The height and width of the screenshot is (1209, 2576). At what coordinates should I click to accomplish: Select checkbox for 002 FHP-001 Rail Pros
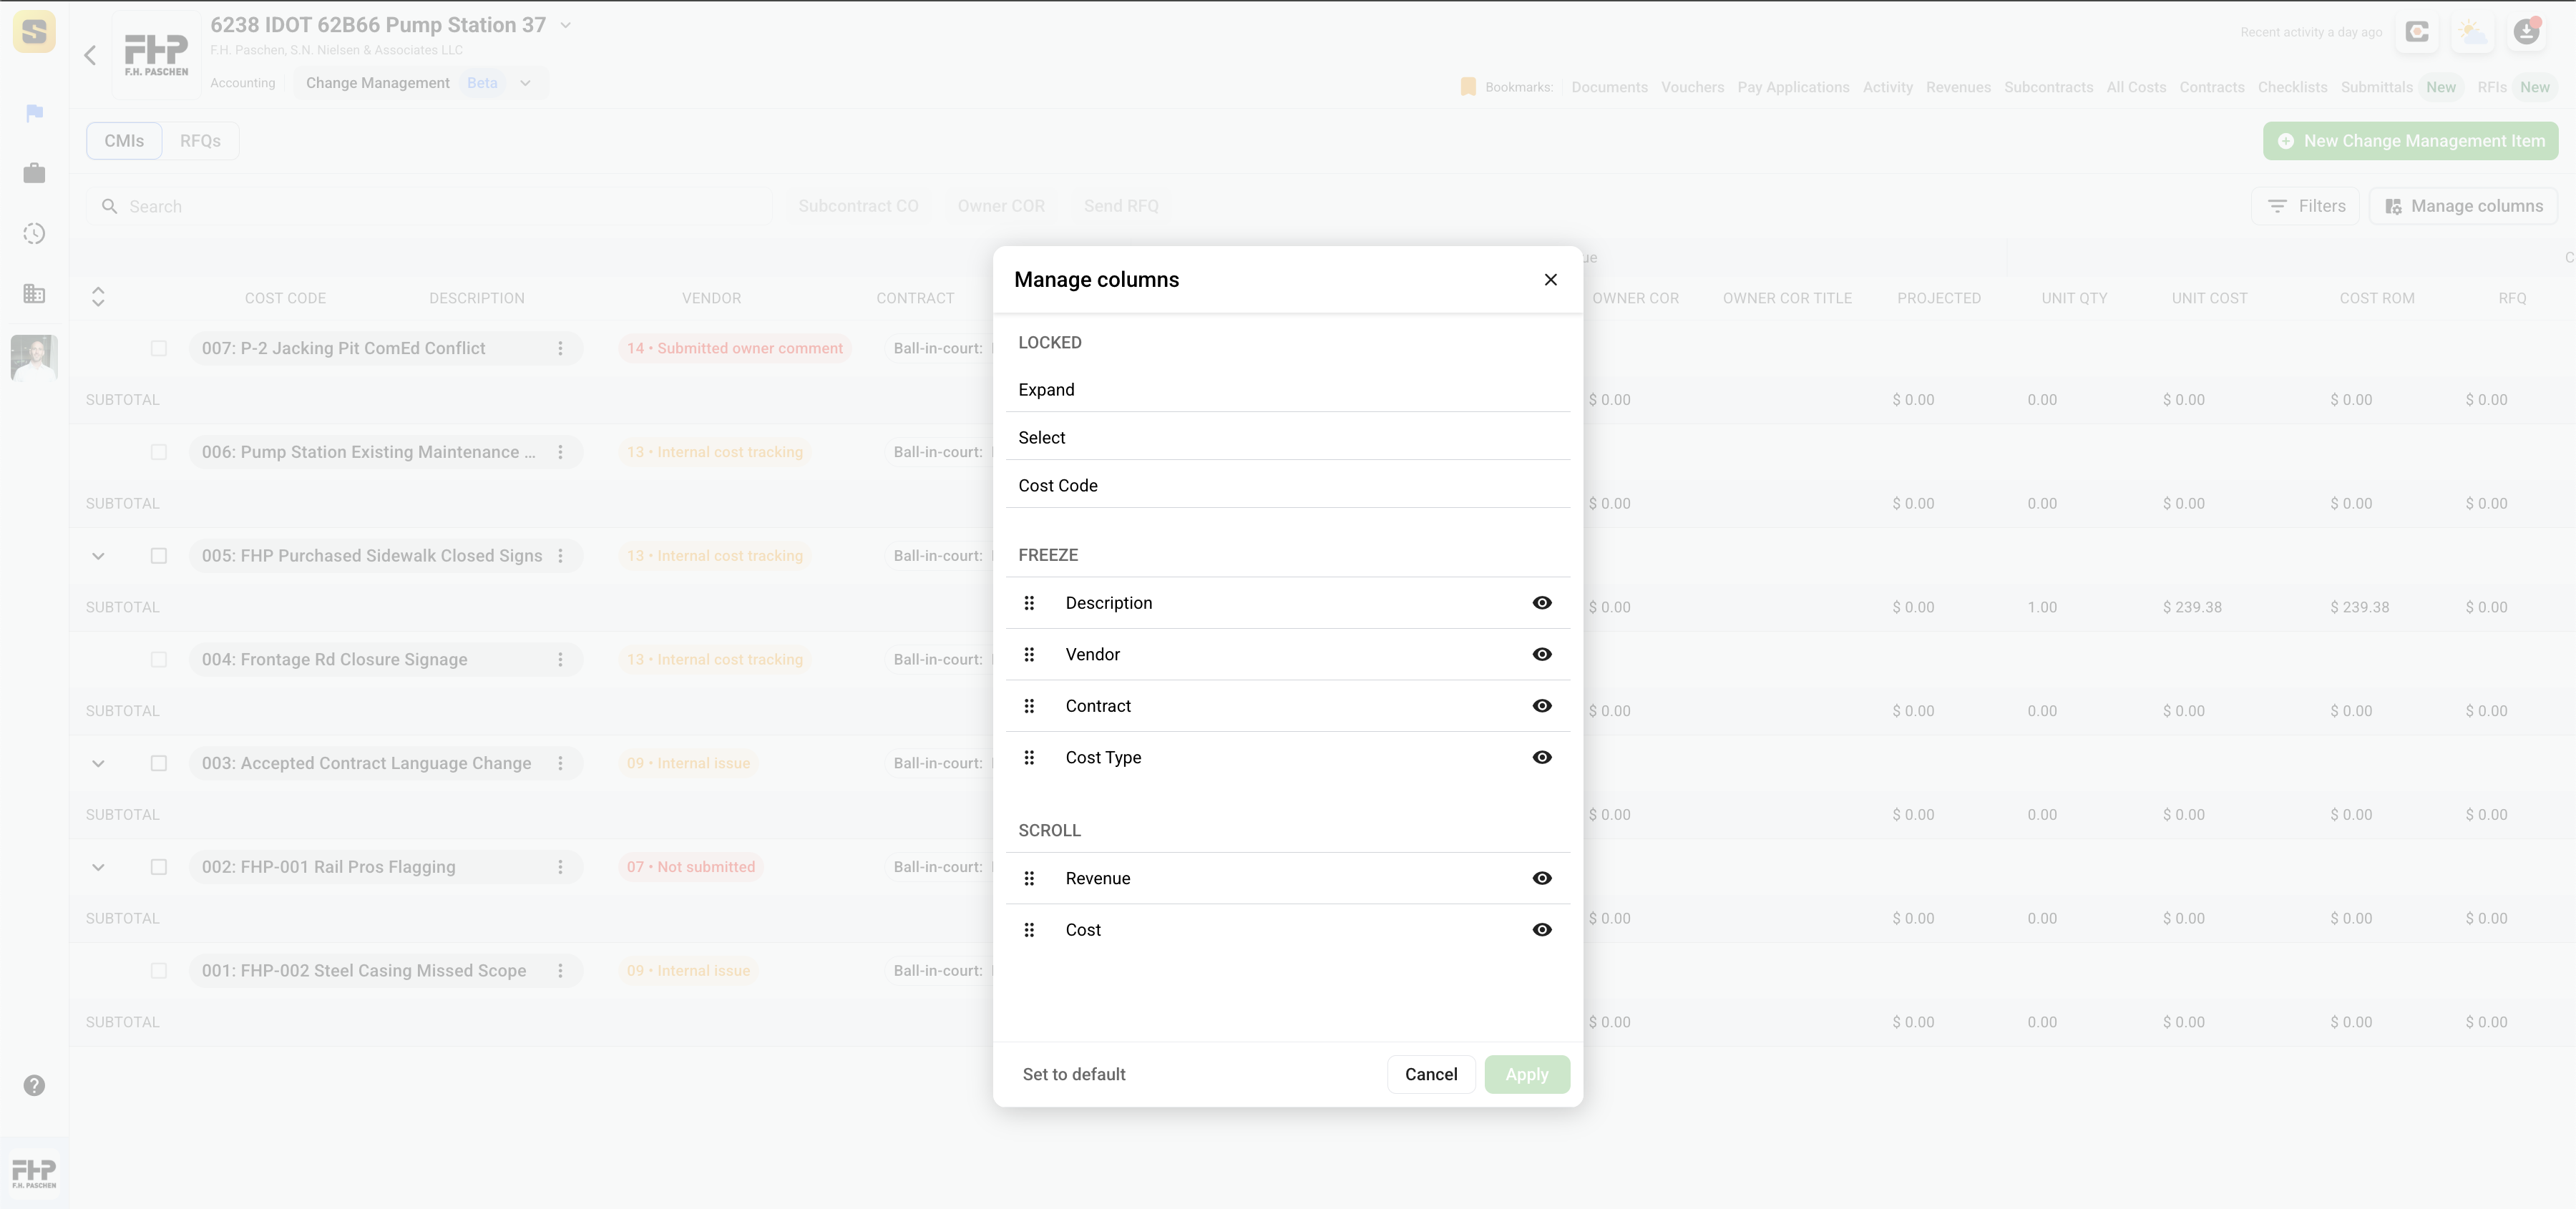coord(159,867)
